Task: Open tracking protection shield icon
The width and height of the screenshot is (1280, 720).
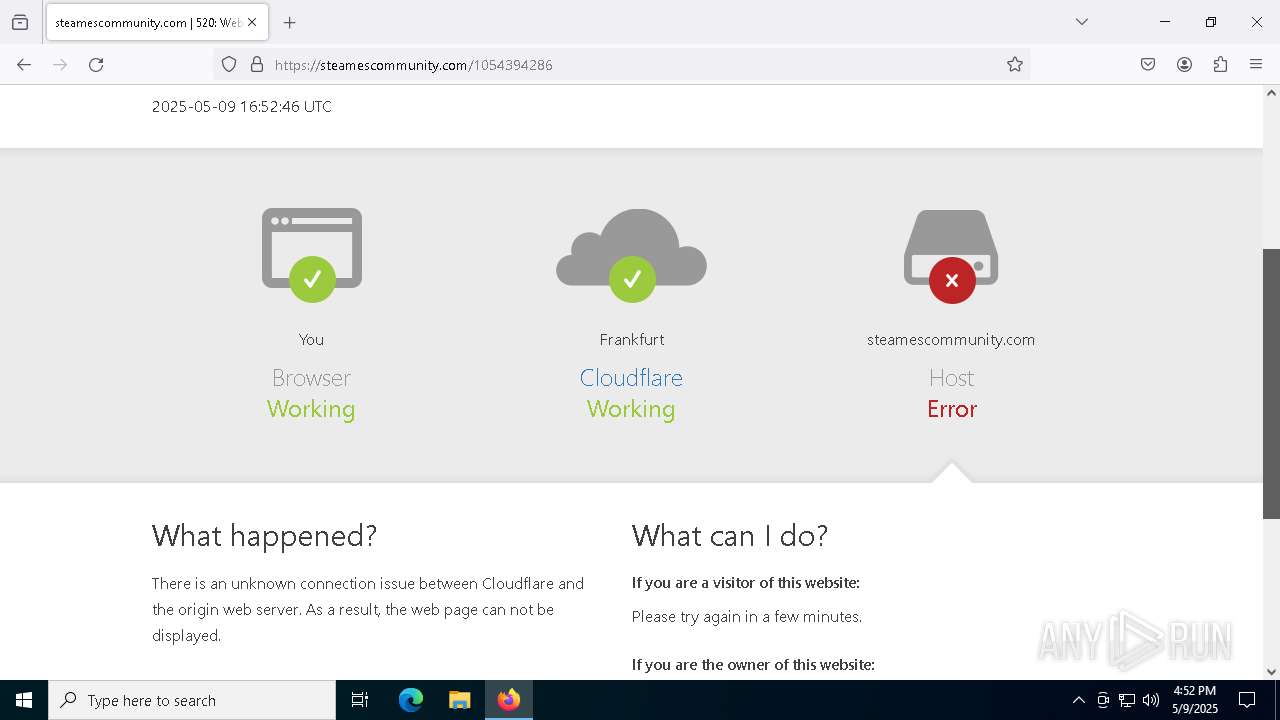Action: pyautogui.click(x=229, y=64)
